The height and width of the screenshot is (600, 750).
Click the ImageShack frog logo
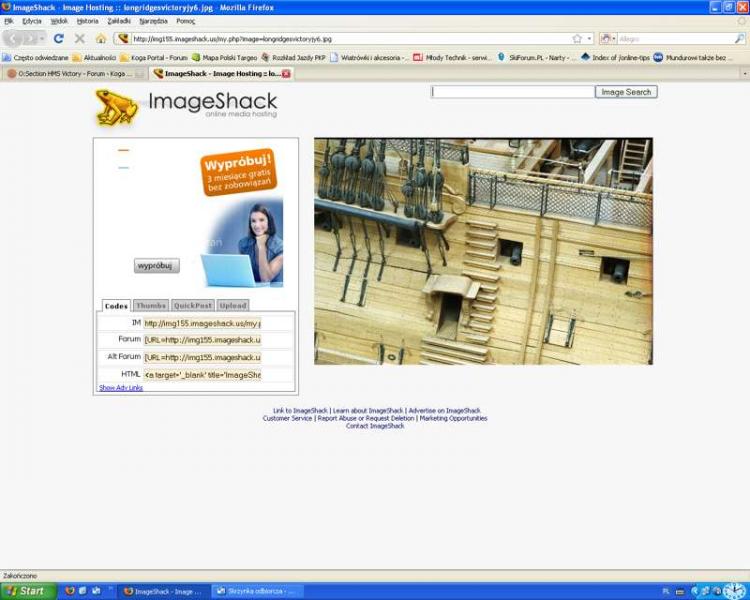point(117,108)
